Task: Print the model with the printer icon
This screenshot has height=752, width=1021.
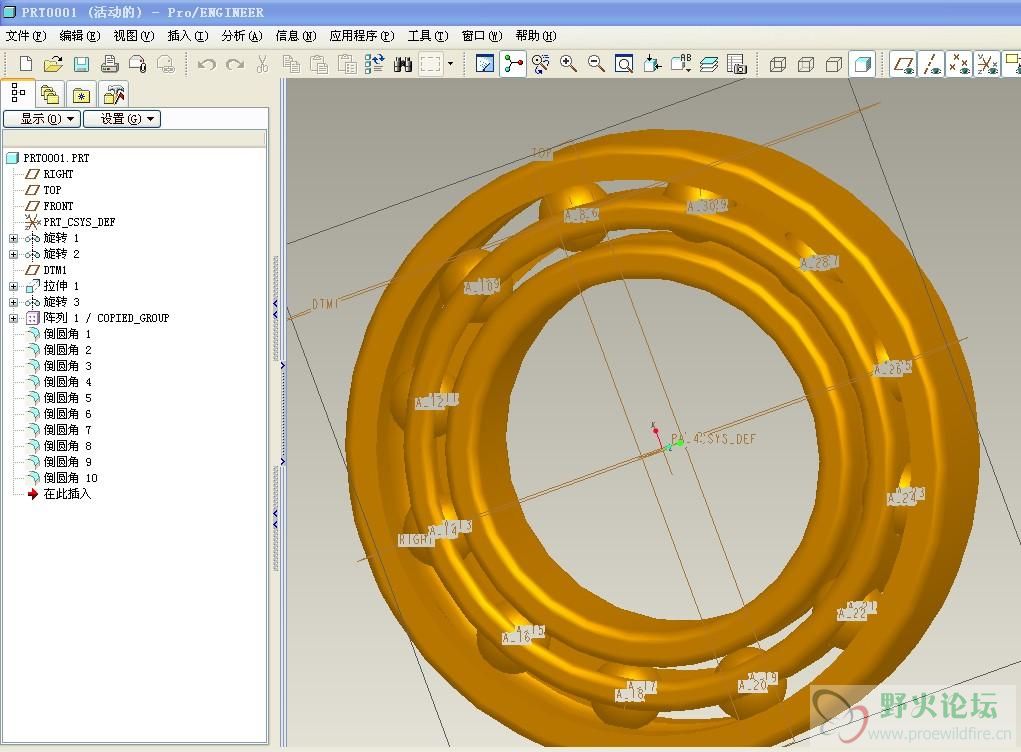Action: coord(109,64)
